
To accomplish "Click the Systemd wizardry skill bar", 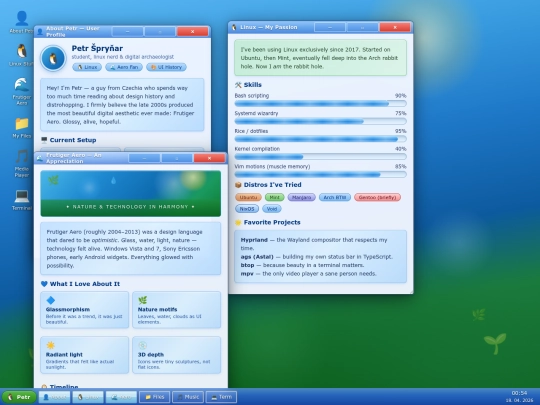I will tap(320, 121).
